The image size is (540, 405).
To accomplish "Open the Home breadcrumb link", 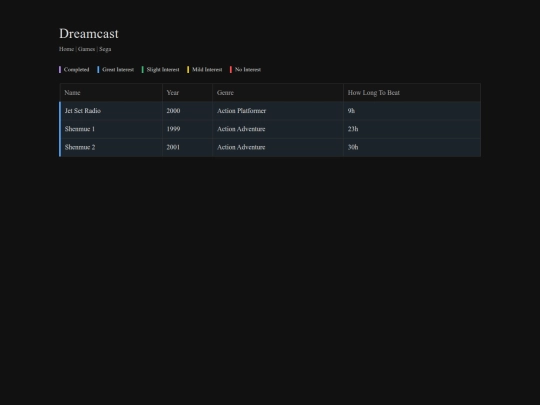I will click(x=66, y=49).
